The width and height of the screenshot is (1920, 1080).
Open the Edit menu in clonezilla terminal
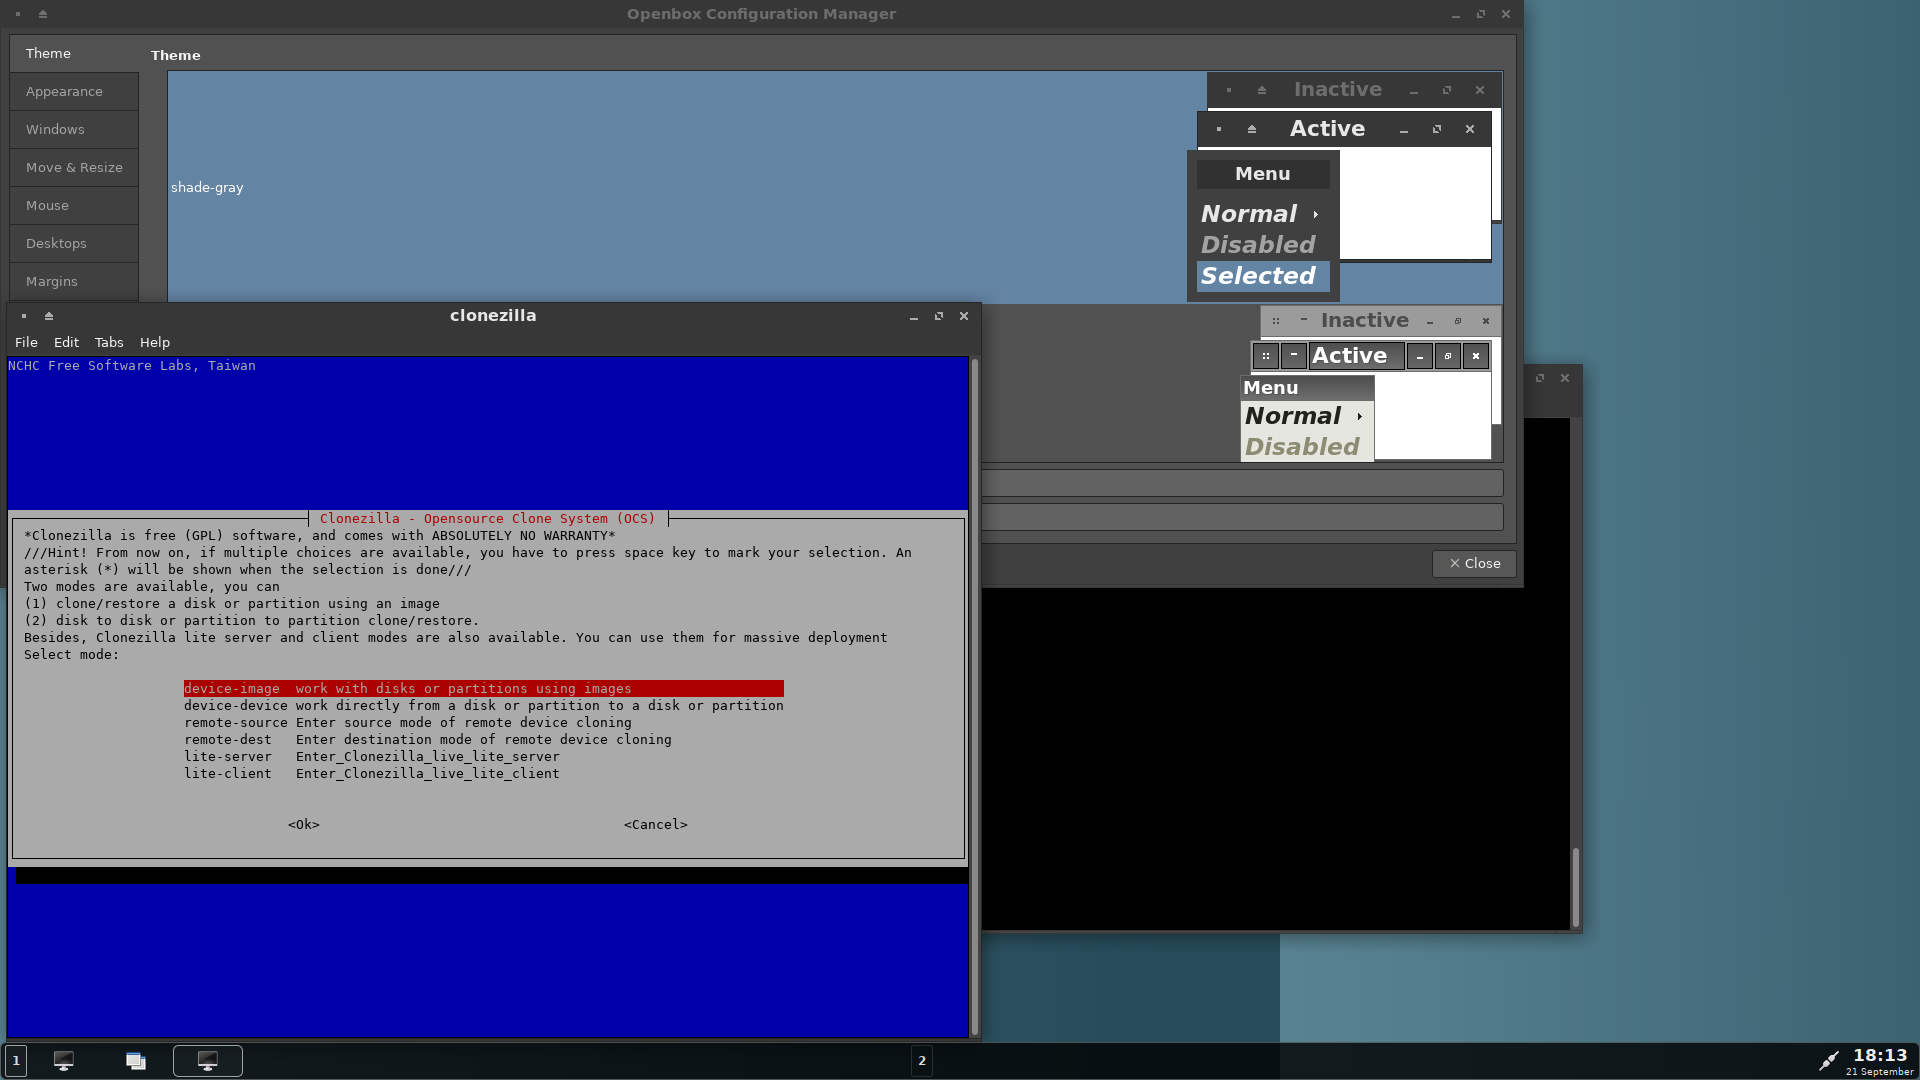(66, 342)
